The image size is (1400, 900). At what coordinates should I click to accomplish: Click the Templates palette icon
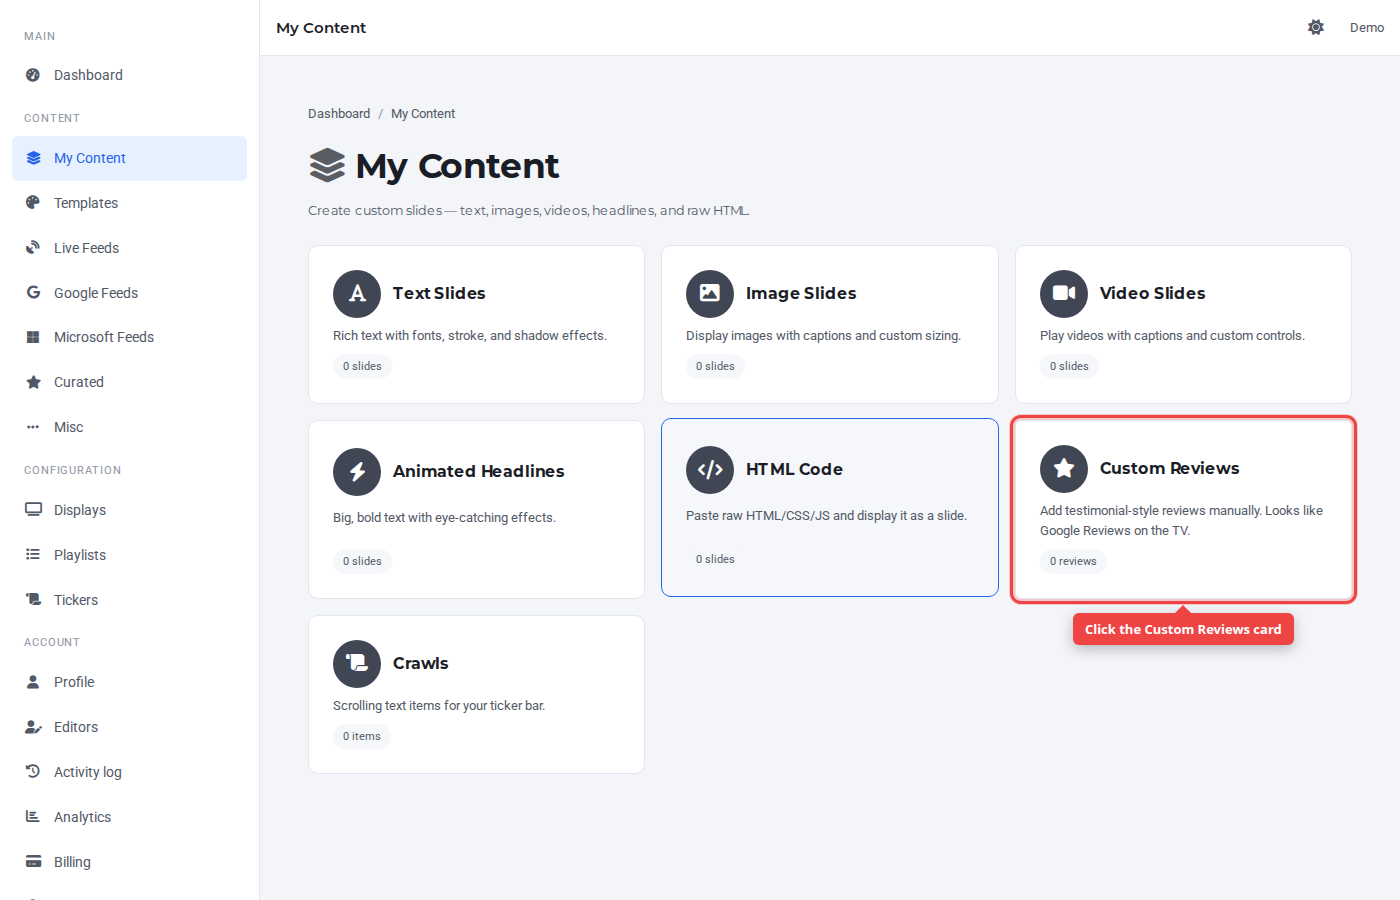(33, 202)
